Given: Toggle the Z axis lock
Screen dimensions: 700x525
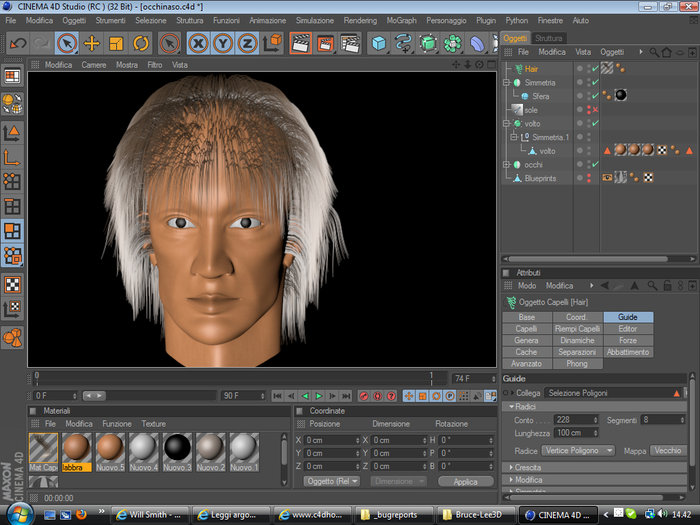Looking at the screenshot, I should pos(247,43).
